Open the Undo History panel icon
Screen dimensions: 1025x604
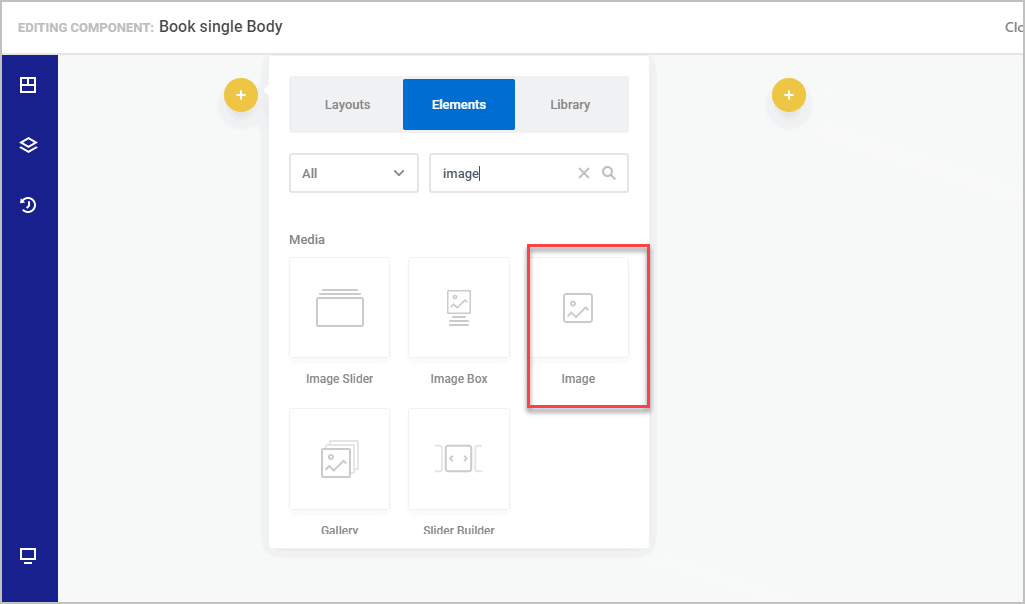(x=29, y=204)
